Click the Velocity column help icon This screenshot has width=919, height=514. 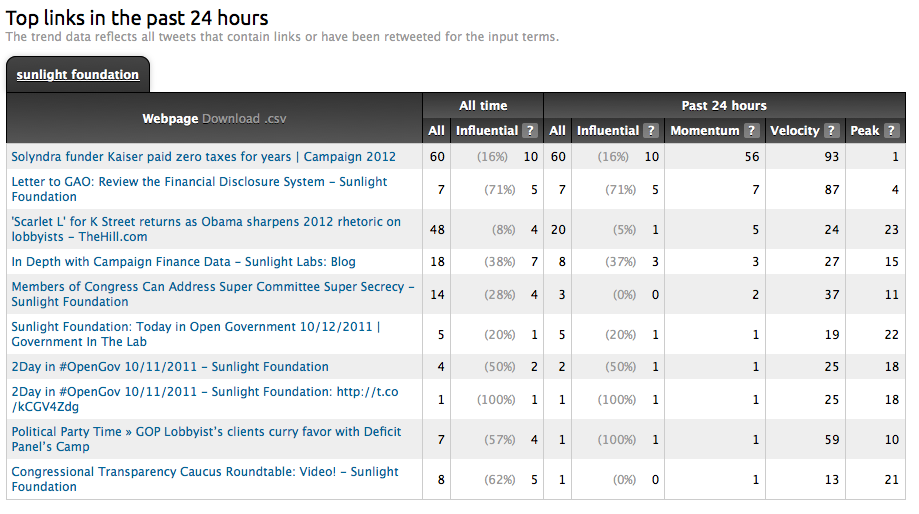pyautogui.click(x=832, y=131)
